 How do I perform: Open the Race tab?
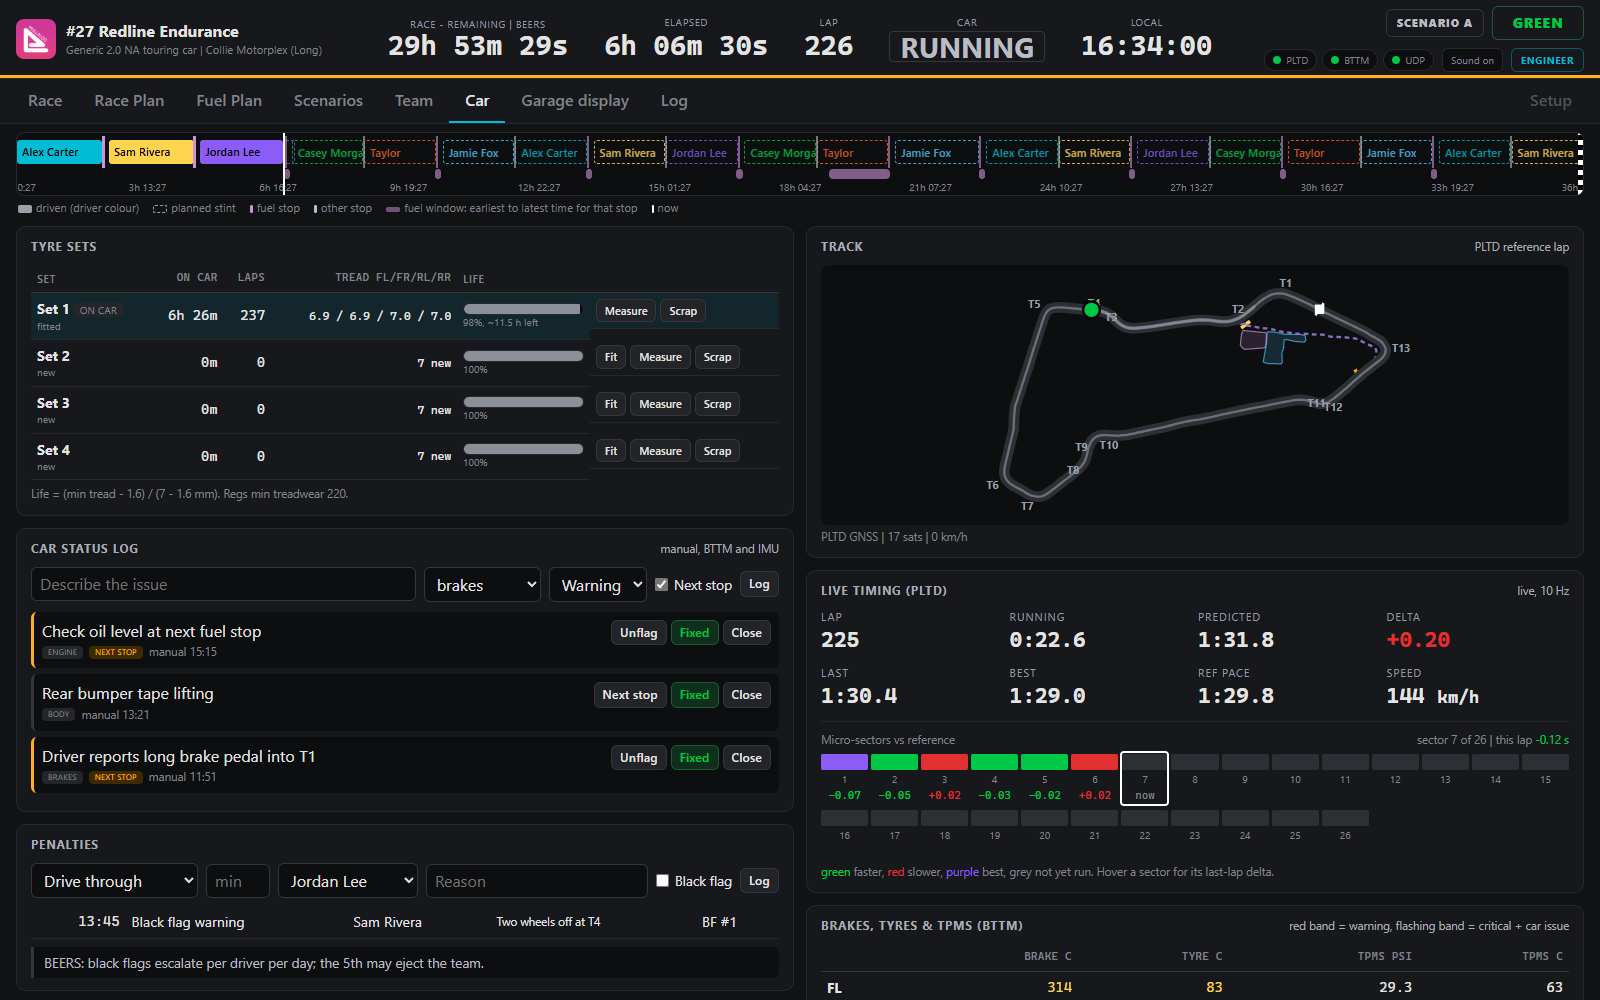coord(45,101)
